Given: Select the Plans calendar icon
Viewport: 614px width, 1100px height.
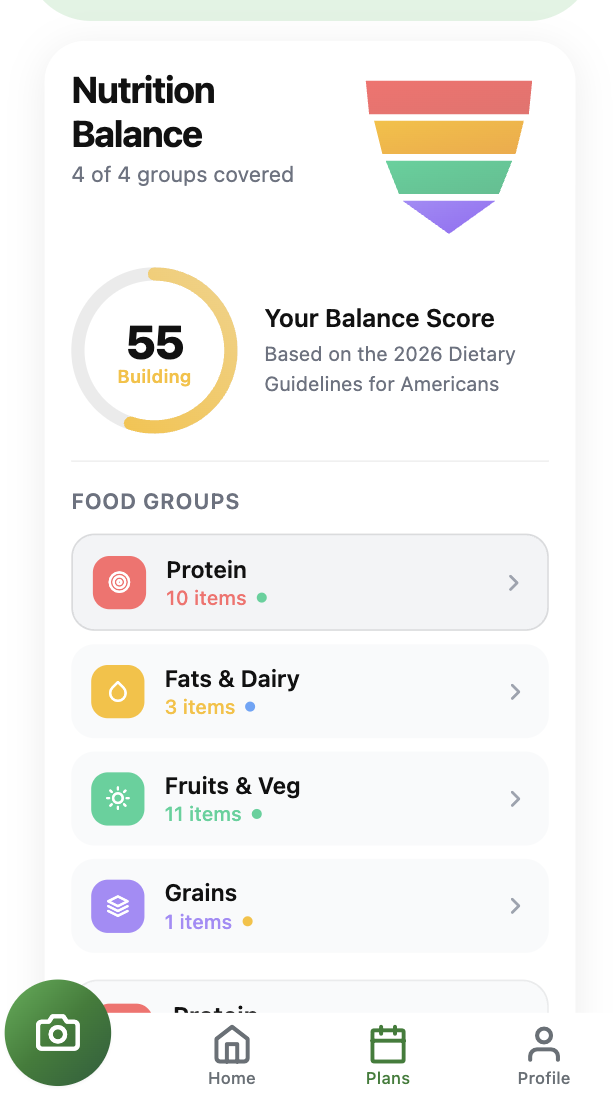Looking at the screenshot, I should click(387, 1043).
